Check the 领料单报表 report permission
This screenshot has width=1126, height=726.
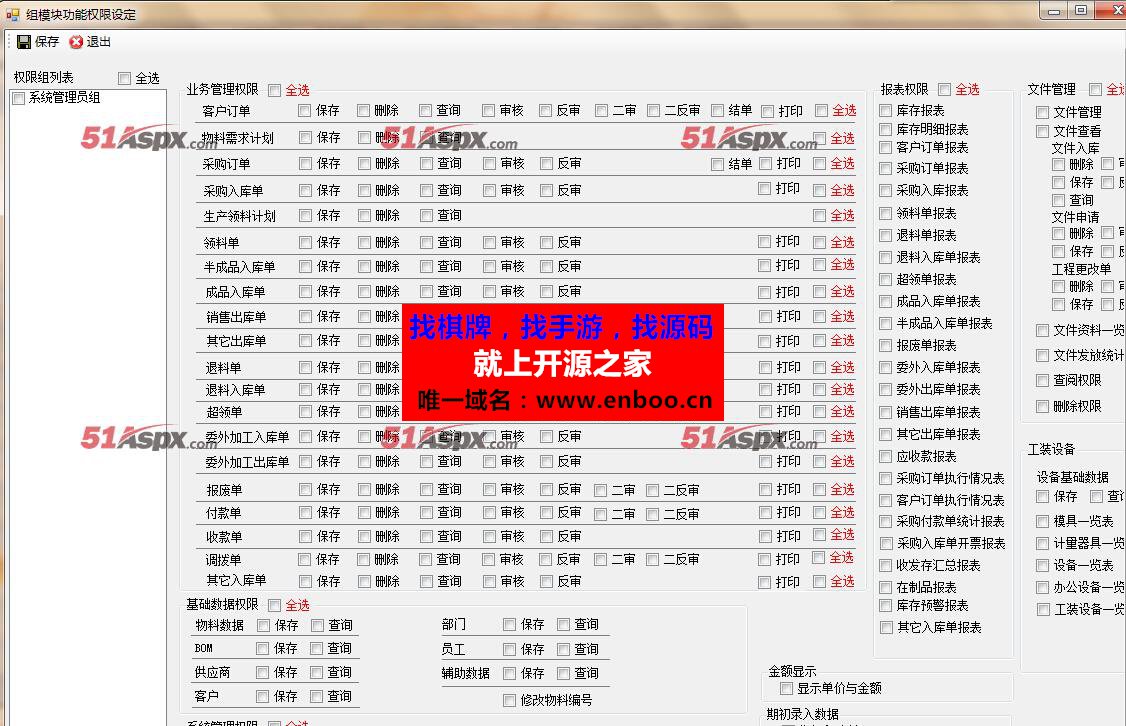886,213
